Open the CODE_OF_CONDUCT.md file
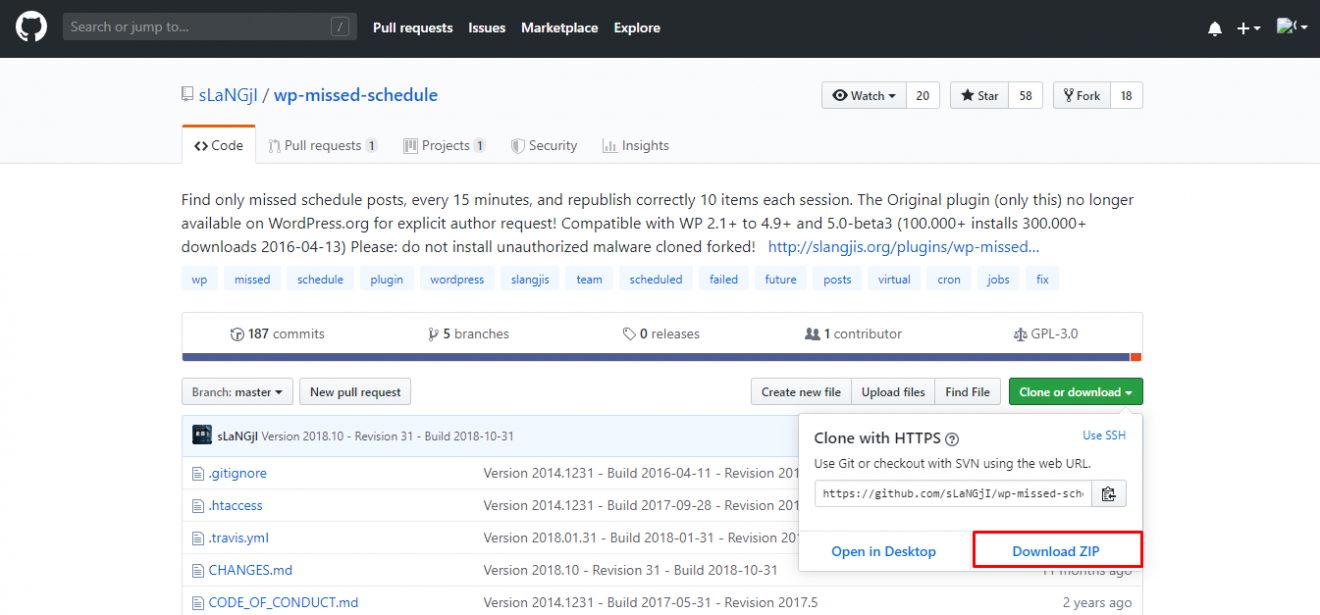Screen dimensions: 1320x615 (x=283, y=602)
